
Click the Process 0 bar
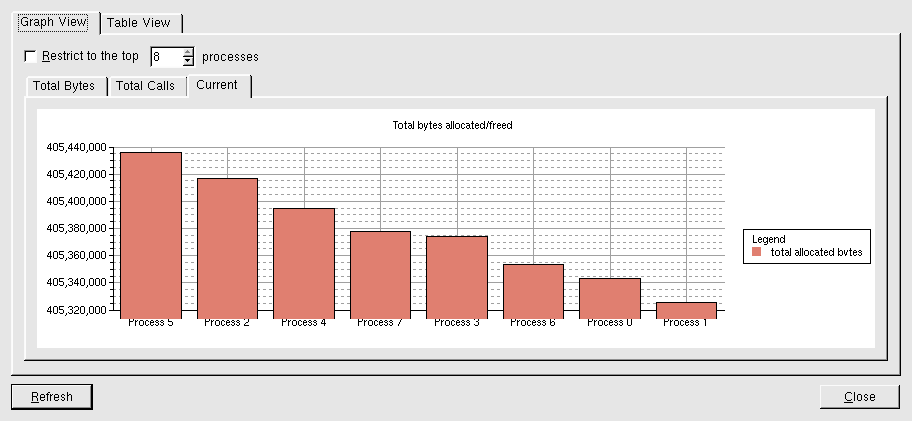(x=610, y=295)
